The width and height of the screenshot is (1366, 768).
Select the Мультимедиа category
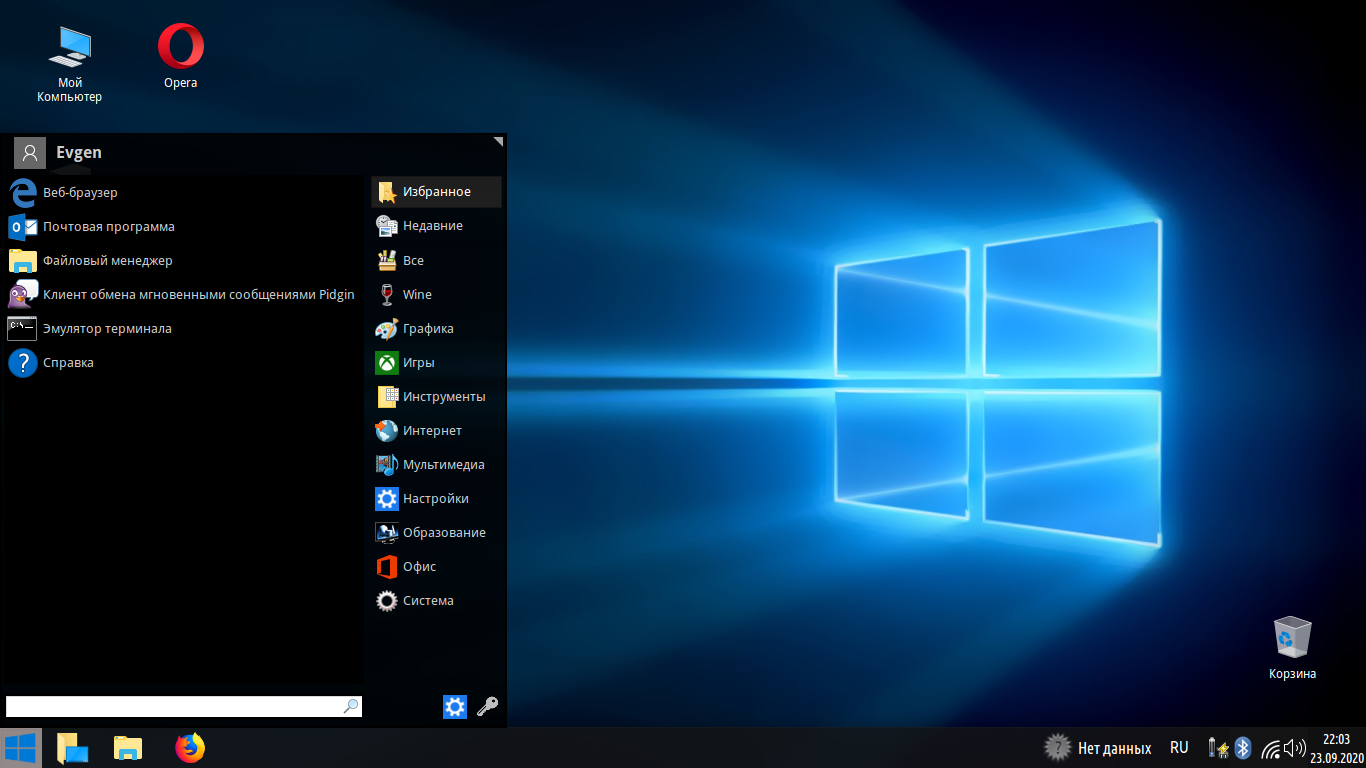point(443,464)
